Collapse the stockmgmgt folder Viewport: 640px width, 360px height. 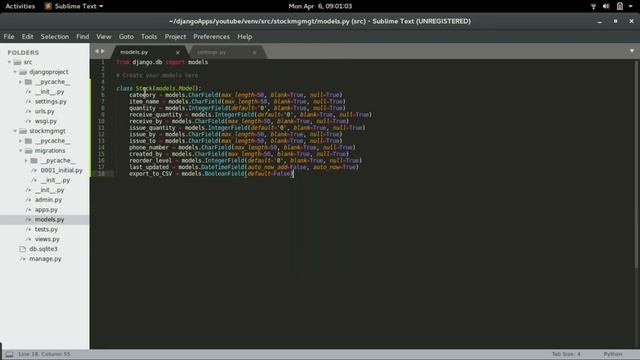click(x=15, y=131)
